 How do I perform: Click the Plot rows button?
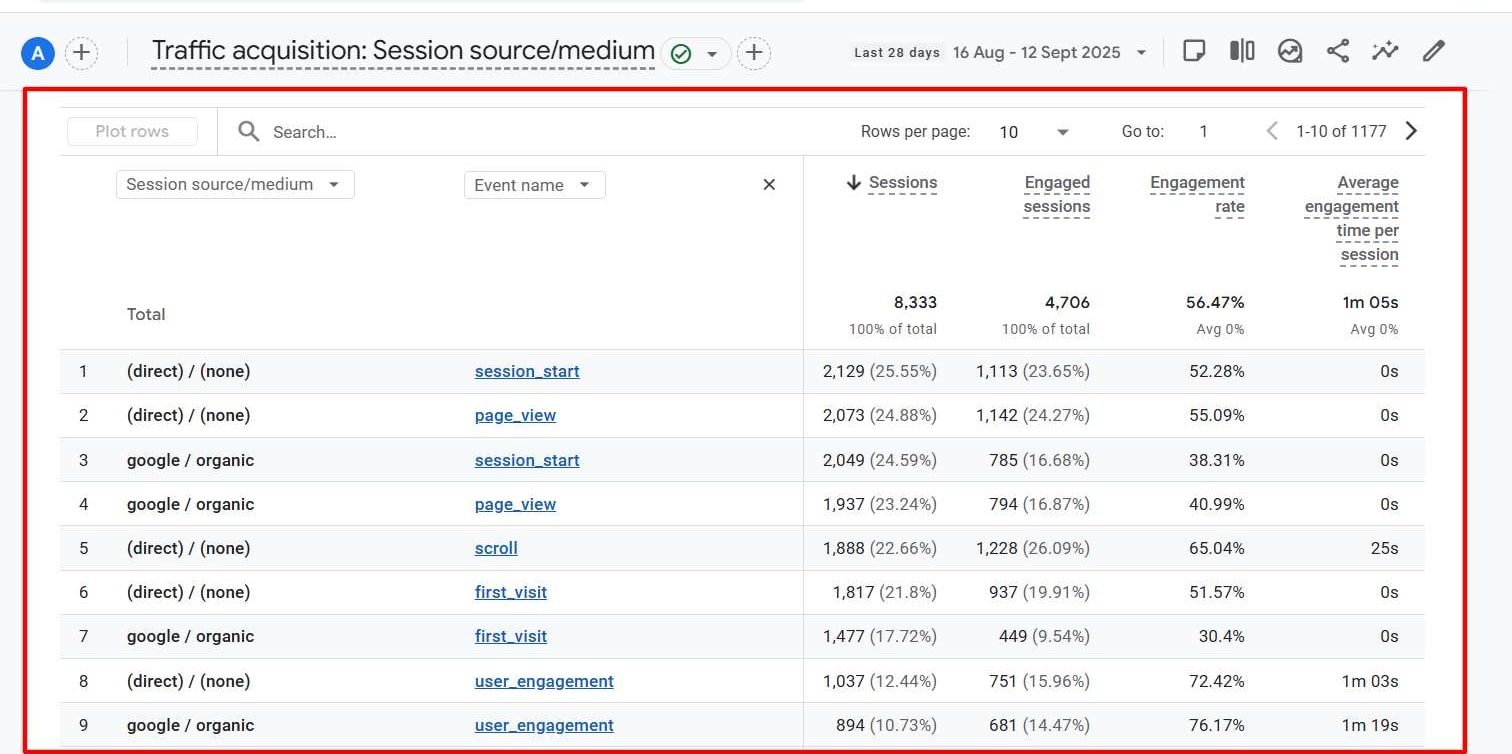(132, 131)
